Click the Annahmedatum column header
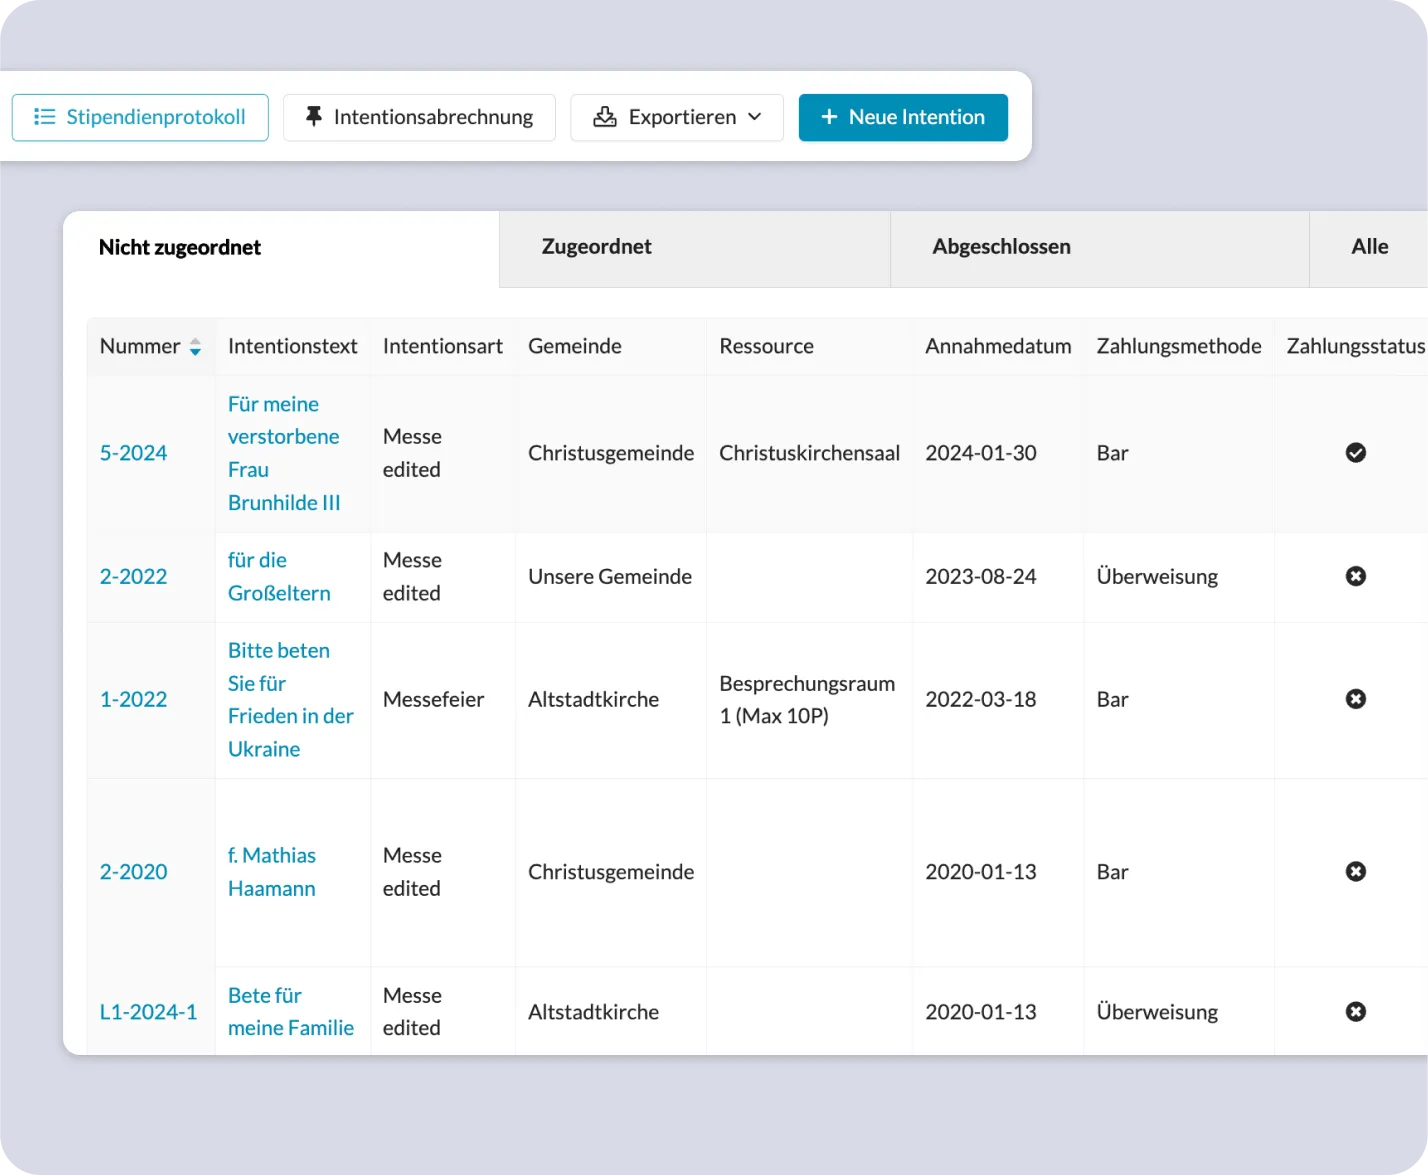The height and width of the screenshot is (1175, 1428). pyautogui.click(x=998, y=346)
